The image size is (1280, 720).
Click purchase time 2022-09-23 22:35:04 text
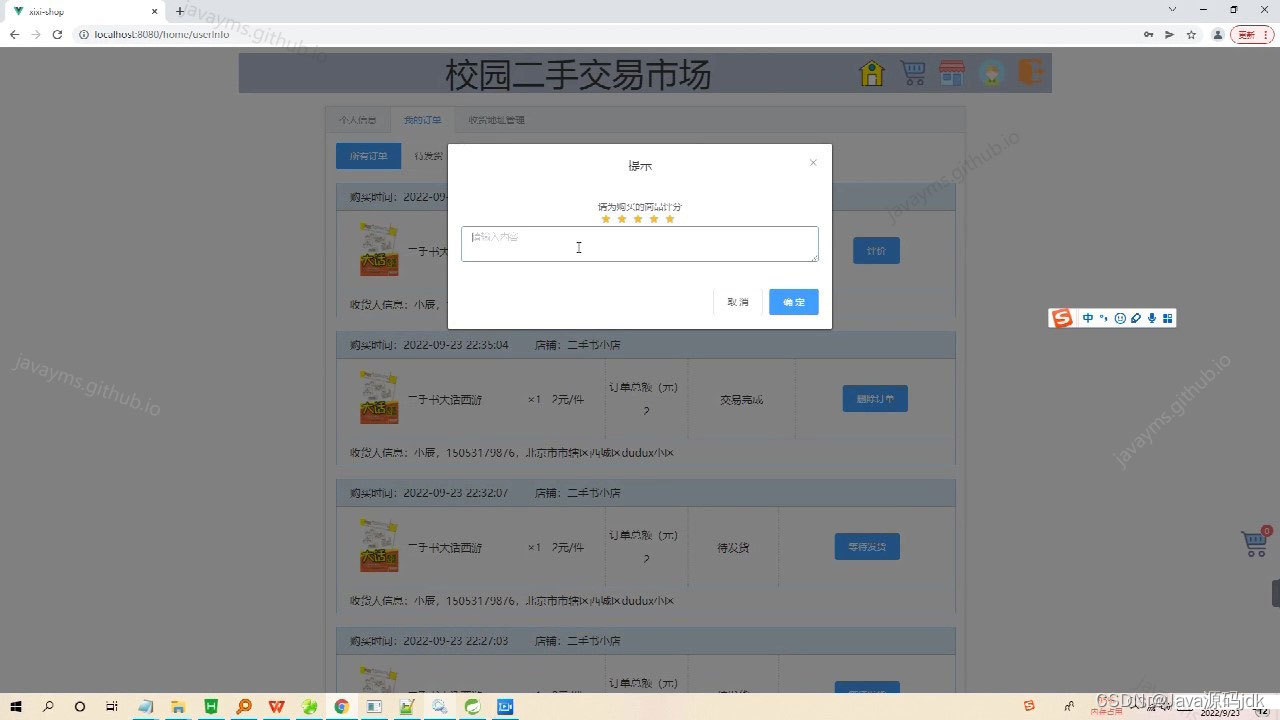coord(456,345)
